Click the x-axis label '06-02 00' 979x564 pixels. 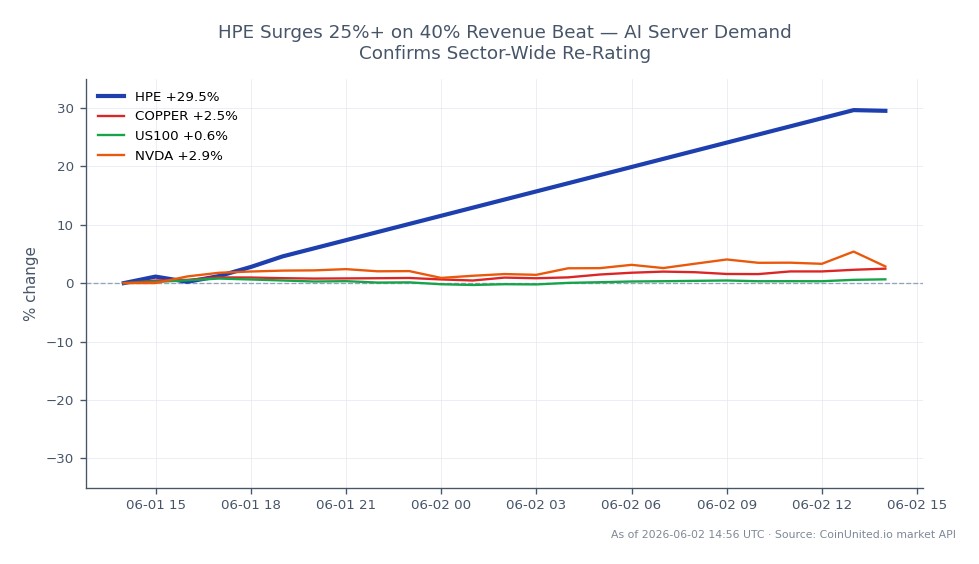(441, 505)
